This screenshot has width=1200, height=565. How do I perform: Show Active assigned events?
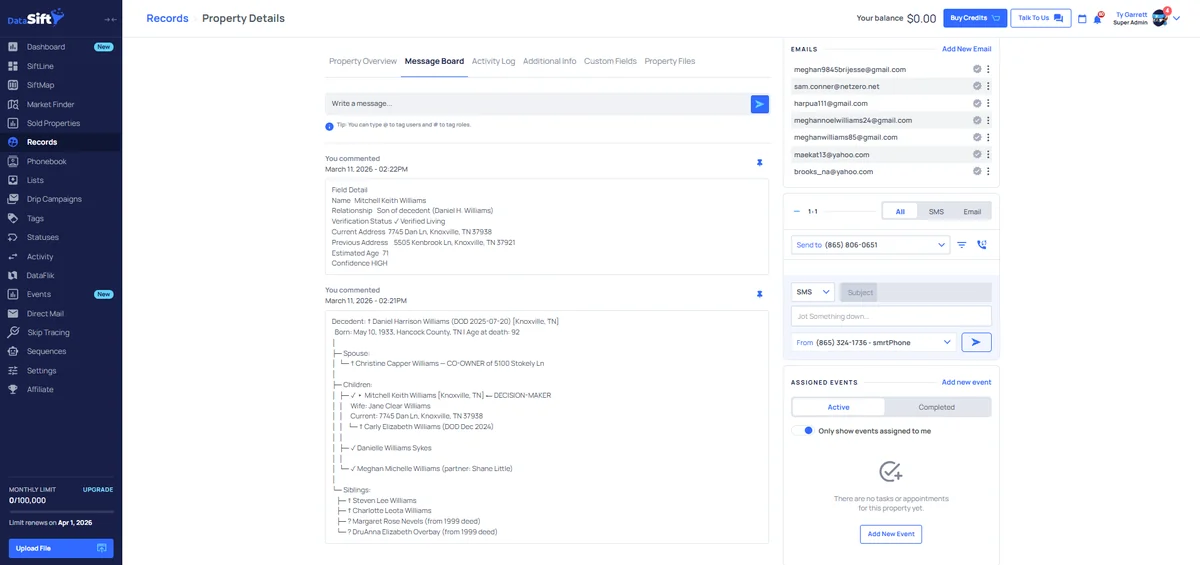click(x=838, y=407)
